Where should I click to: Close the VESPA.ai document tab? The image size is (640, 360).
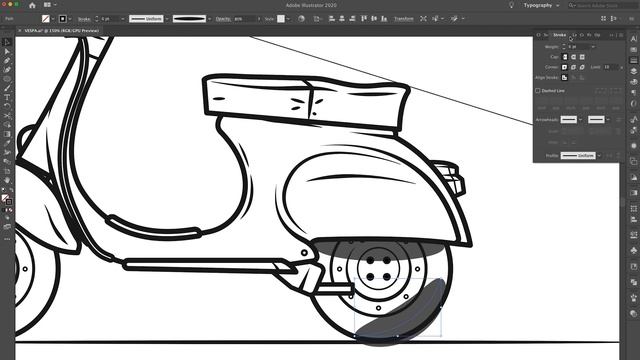(x=19, y=30)
